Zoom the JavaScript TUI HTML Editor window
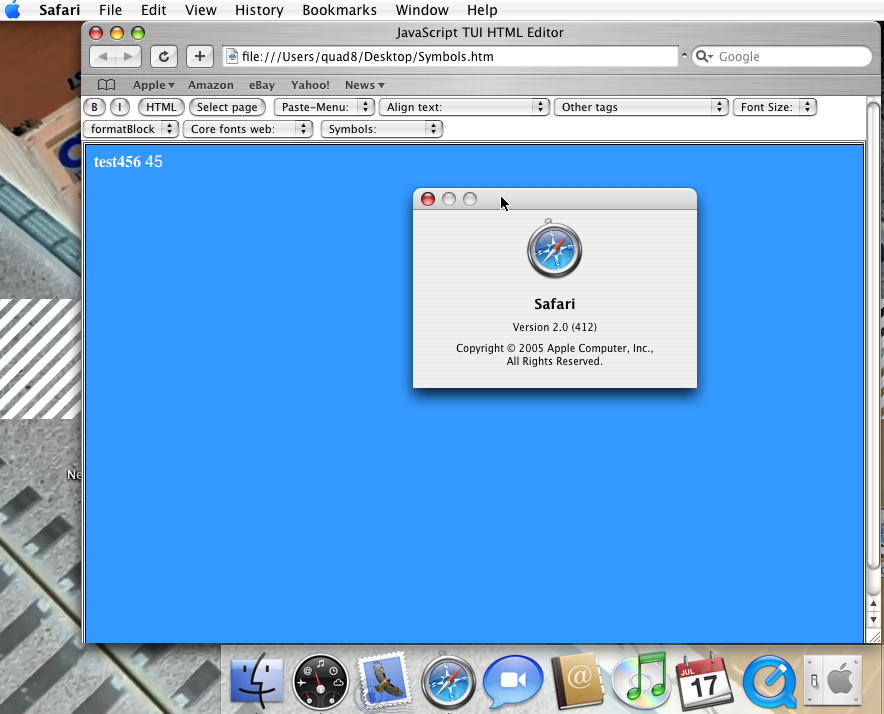 click(x=138, y=33)
